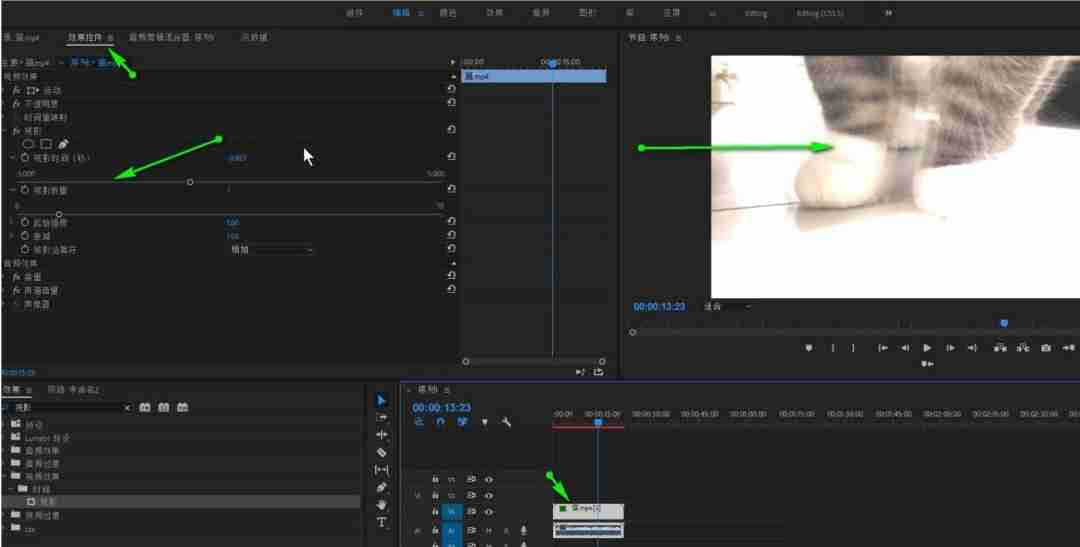Select the Selection tool arrow
Image resolution: width=1080 pixels, height=547 pixels.
[x=382, y=400]
